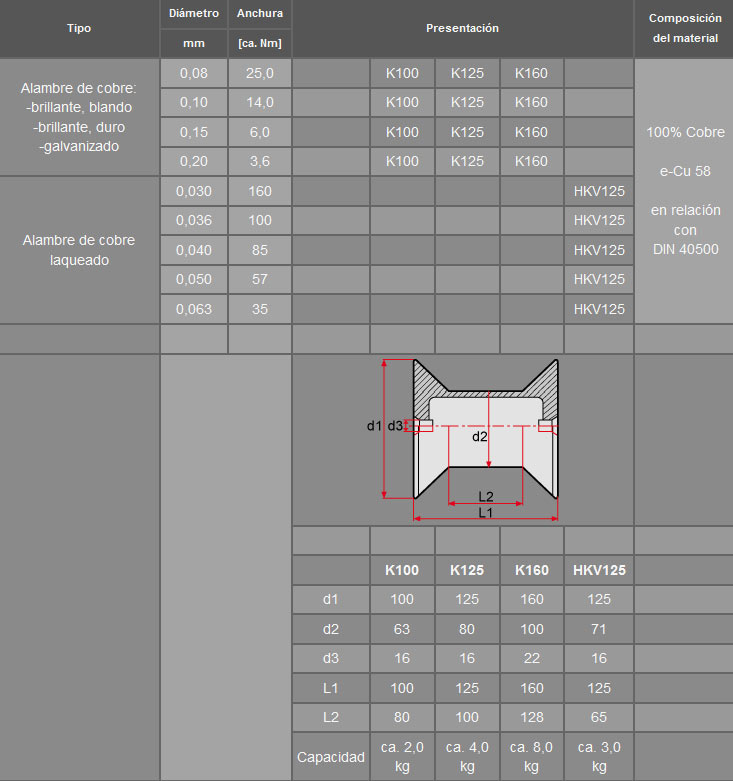Viewport: 733px width, 781px height.
Task: Click Anchura value 6,0
Action: click(x=260, y=132)
